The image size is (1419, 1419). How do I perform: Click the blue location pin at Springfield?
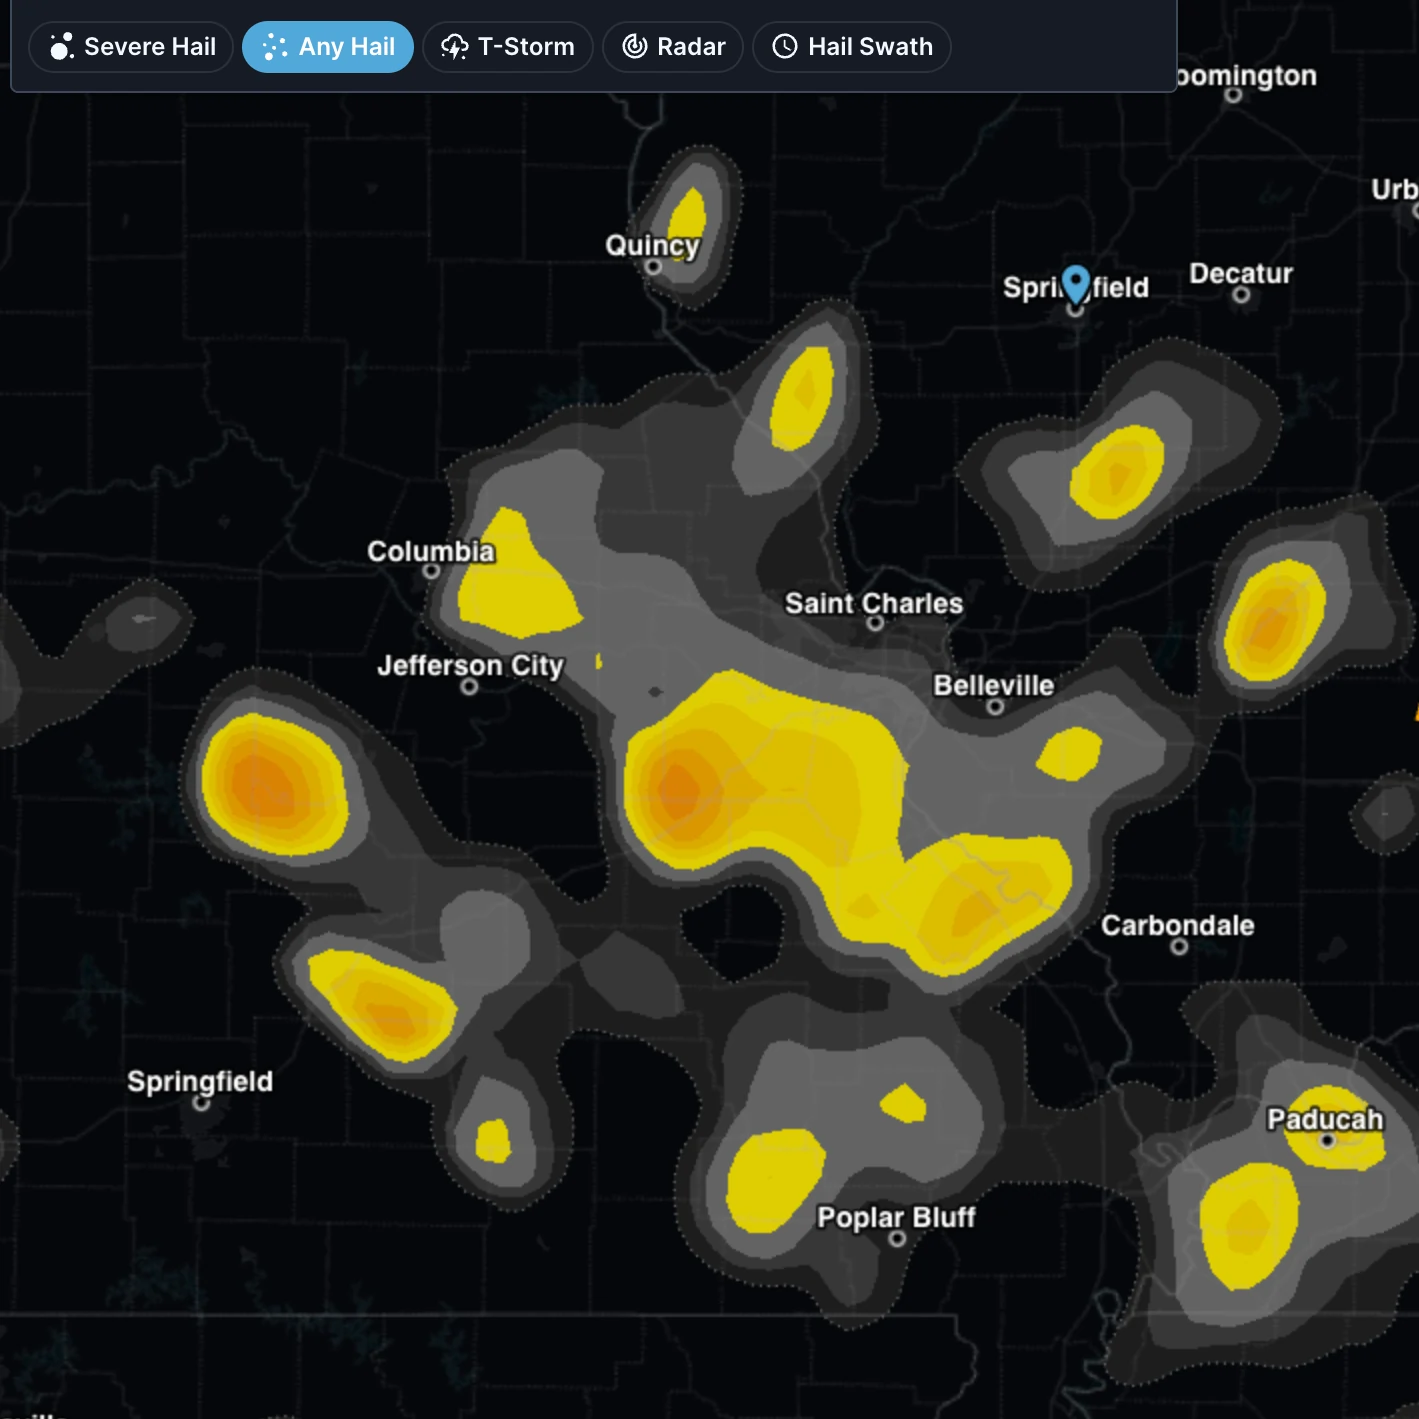[x=1075, y=284]
